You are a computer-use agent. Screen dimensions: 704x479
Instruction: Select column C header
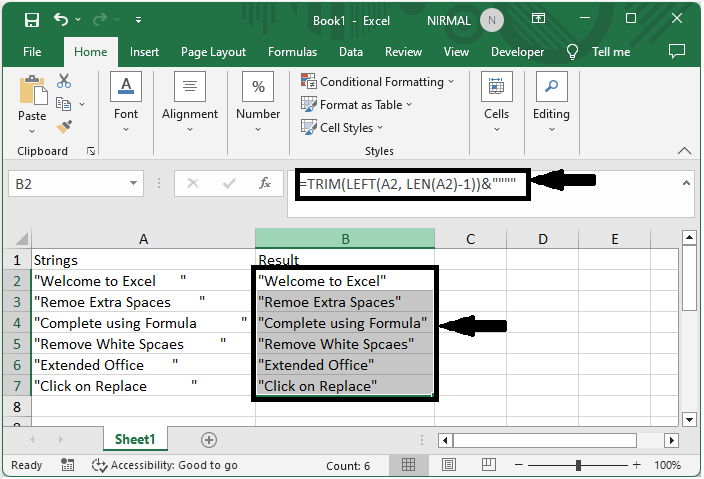[x=470, y=238]
